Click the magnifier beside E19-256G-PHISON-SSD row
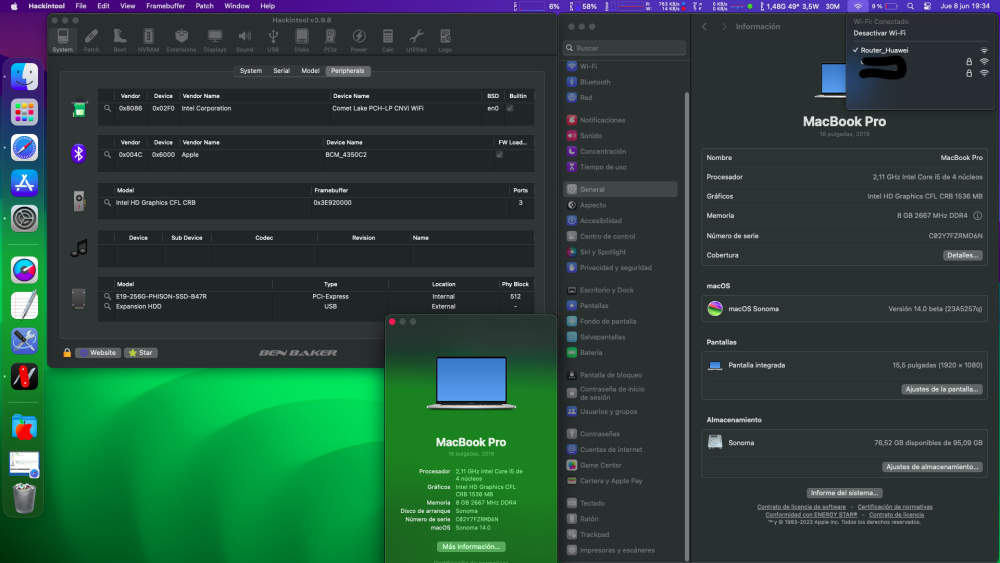 pyautogui.click(x=107, y=296)
